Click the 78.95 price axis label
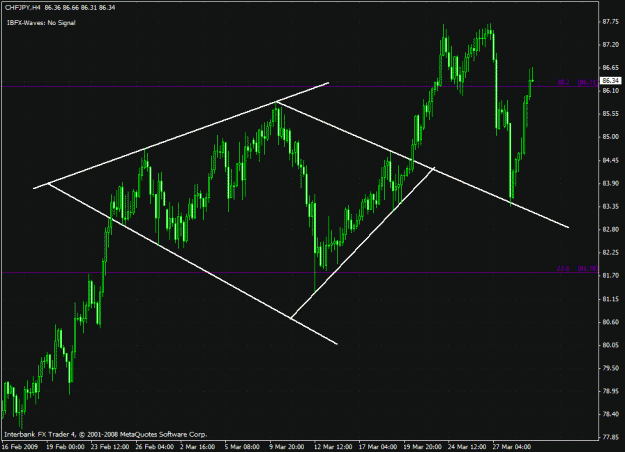Image resolution: width=625 pixels, height=452 pixels. pyautogui.click(x=611, y=391)
